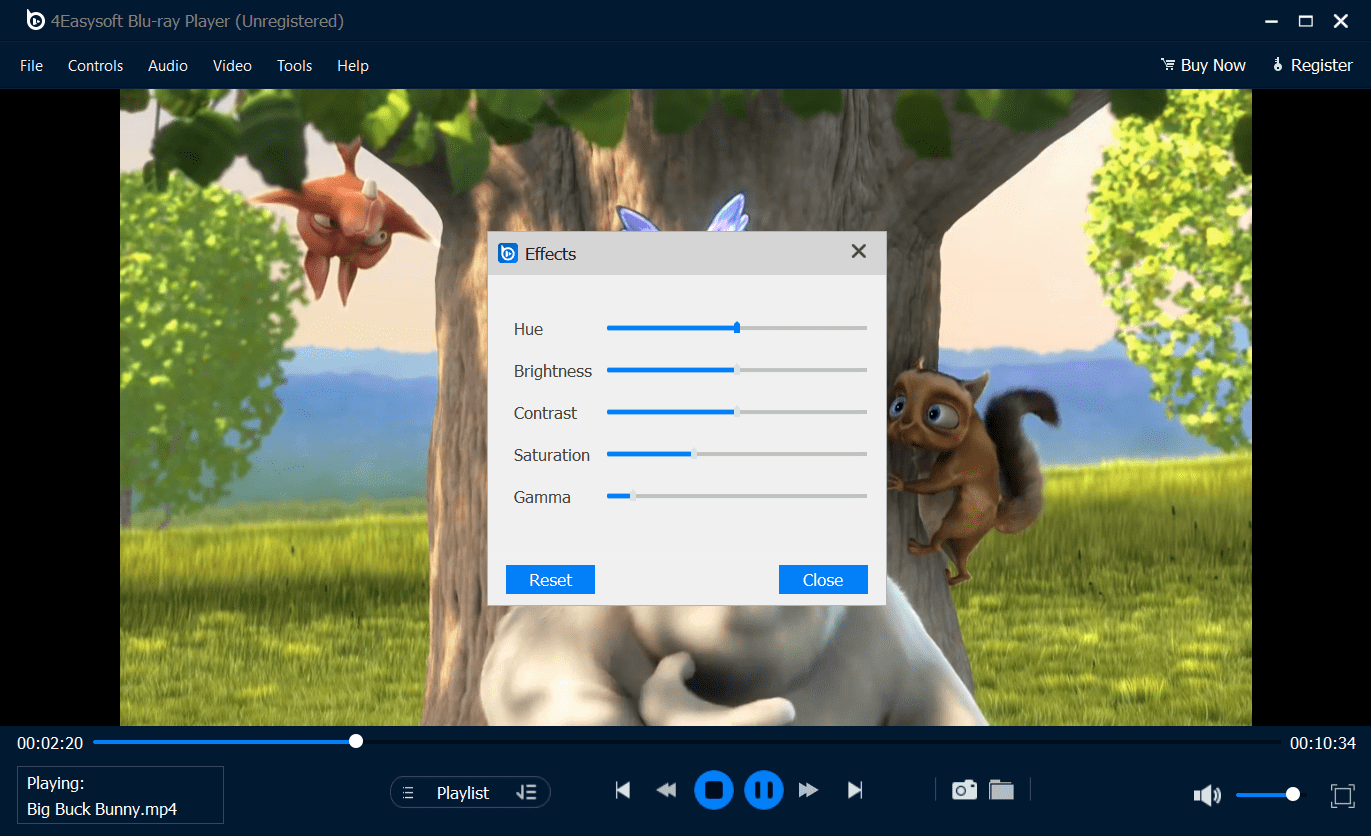Close the Blu-ray Player window
The width and height of the screenshot is (1371, 836).
tap(1341, 21)
